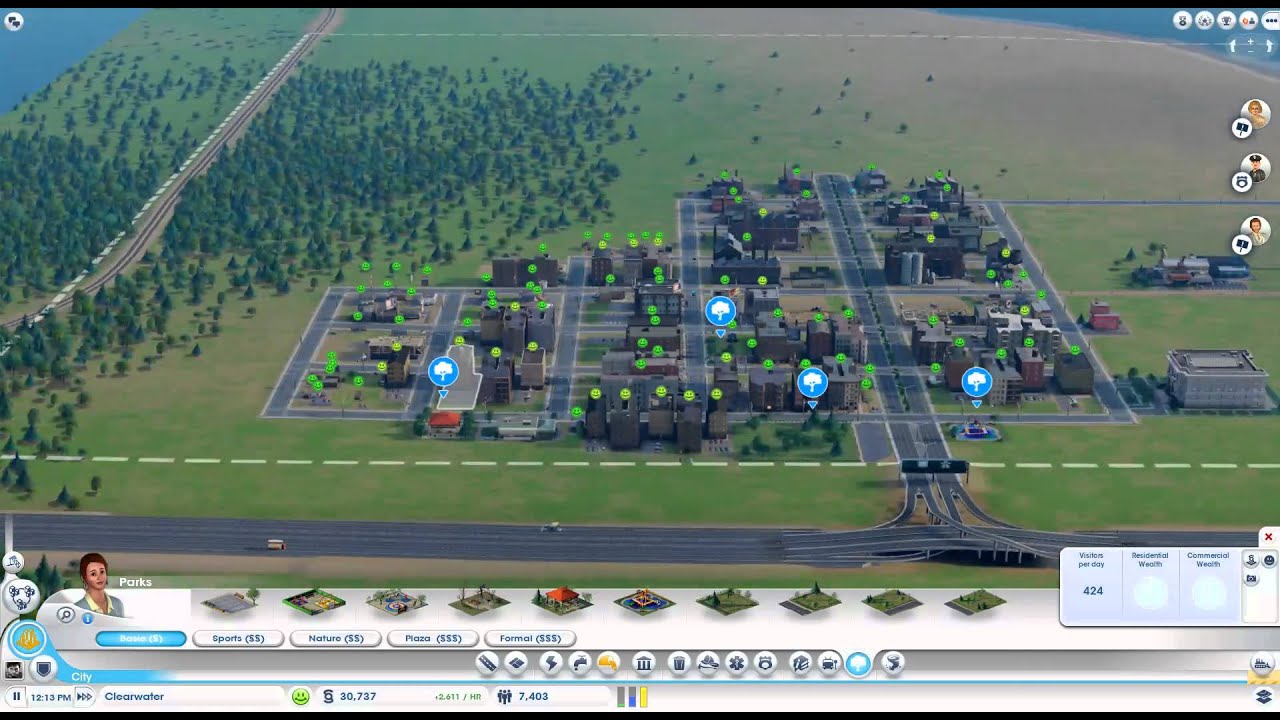Open the three-dots options menu
Image resolution: width=1280 pixels, height=720 pixels.
click(x=1271, y=20)
